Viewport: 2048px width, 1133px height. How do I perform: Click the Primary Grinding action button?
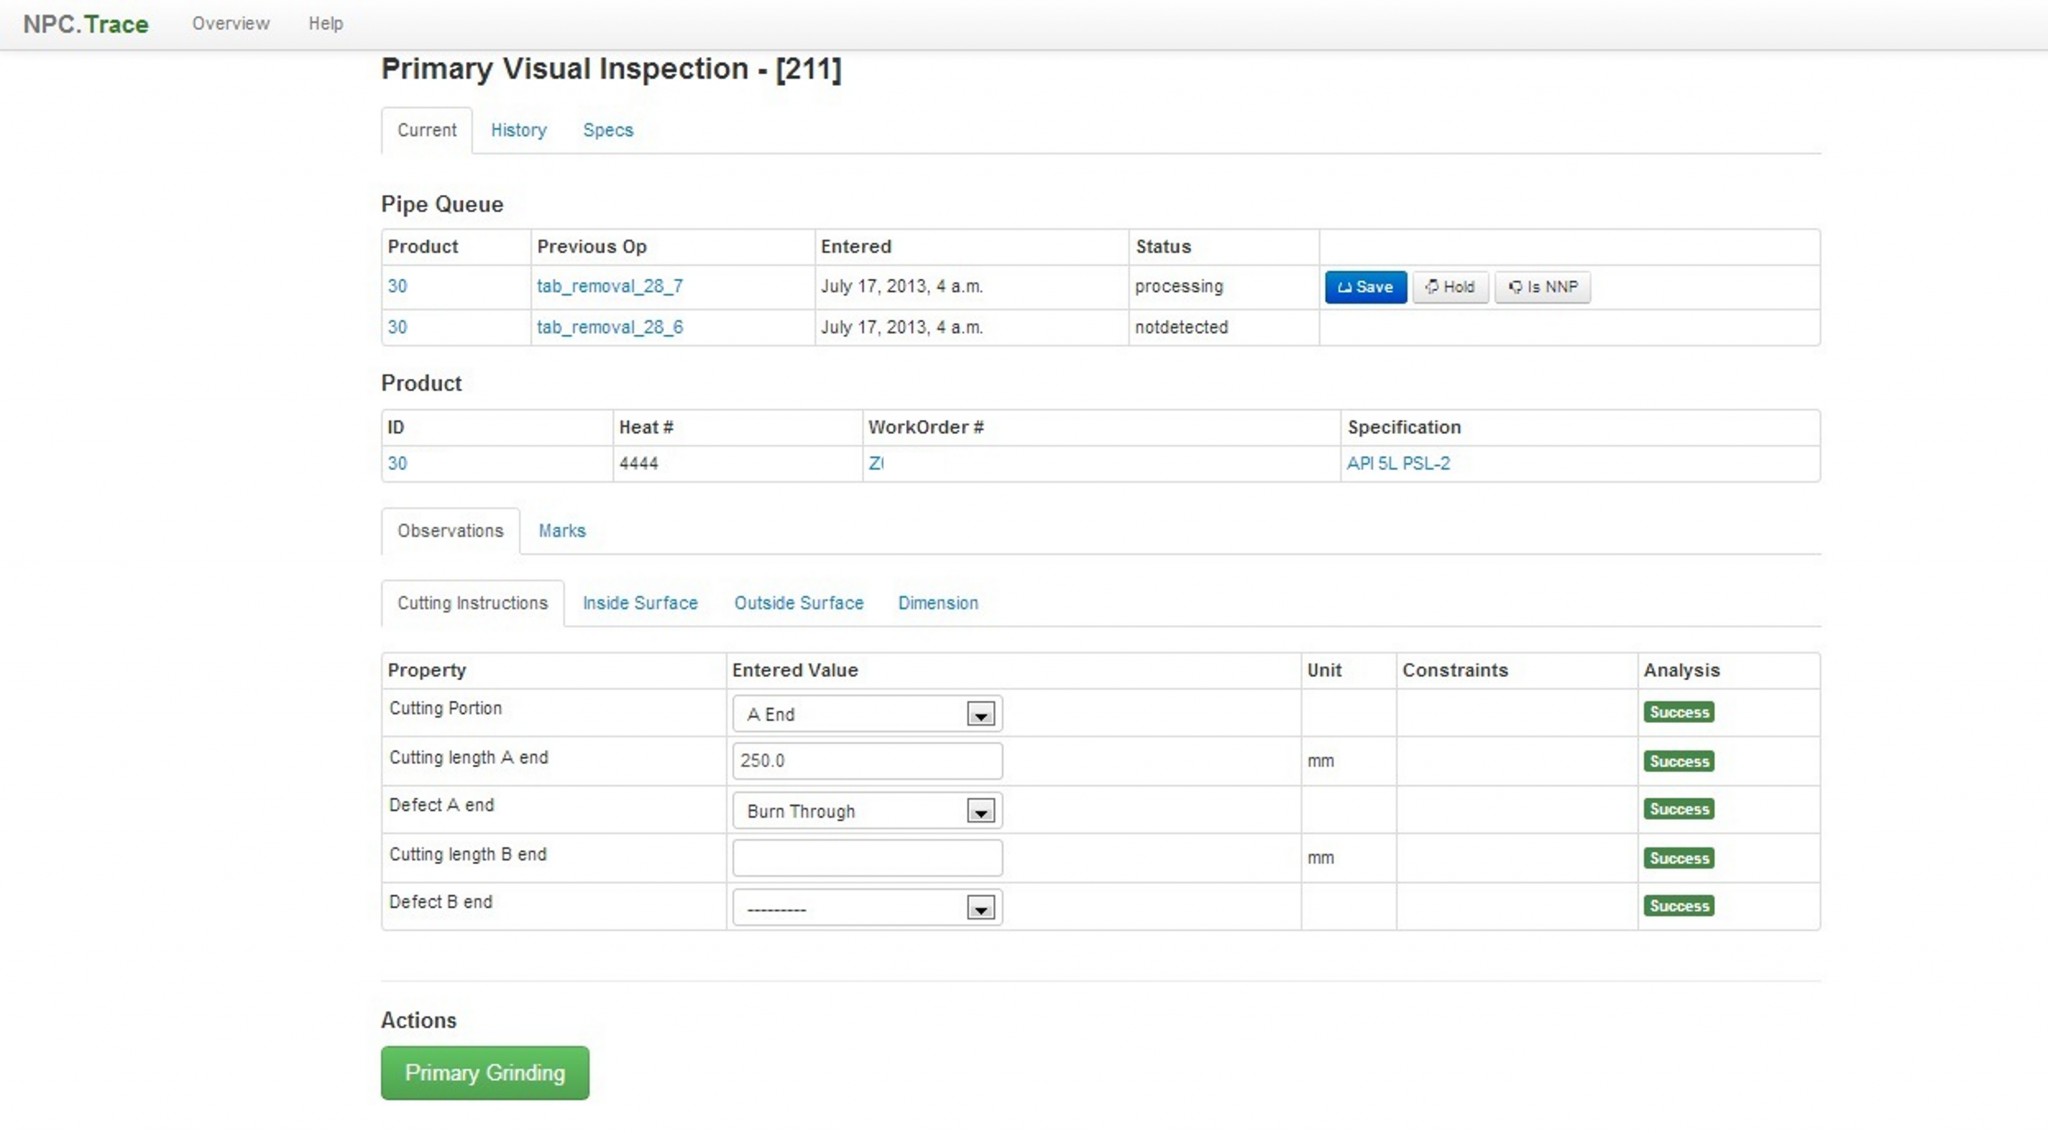[x=485, y=1073]
